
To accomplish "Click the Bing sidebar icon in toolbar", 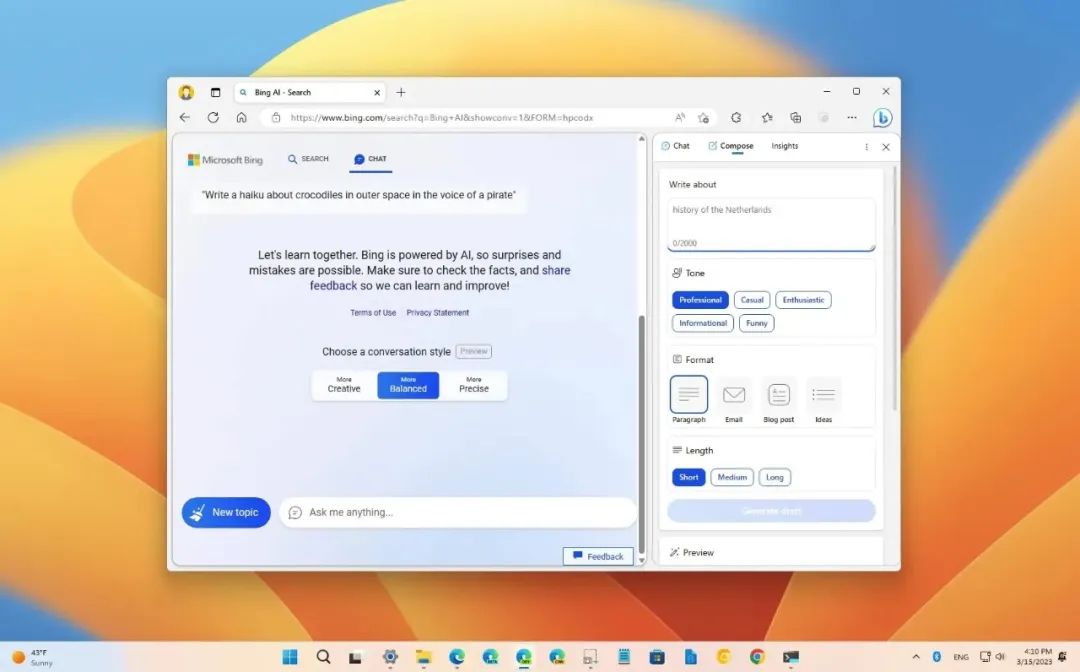I will point(882,118).
